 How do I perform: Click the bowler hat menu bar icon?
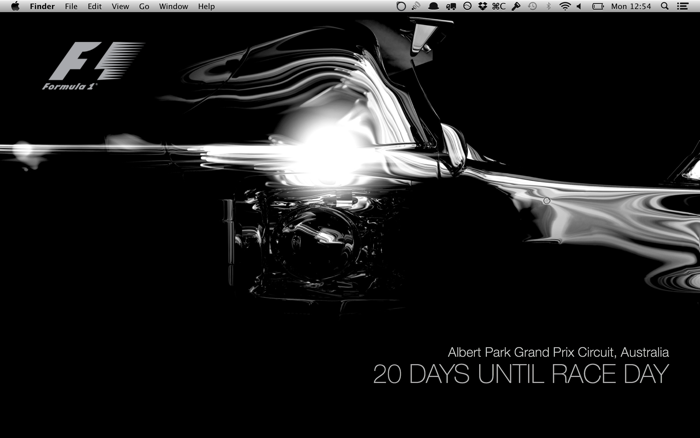point(433,6)
